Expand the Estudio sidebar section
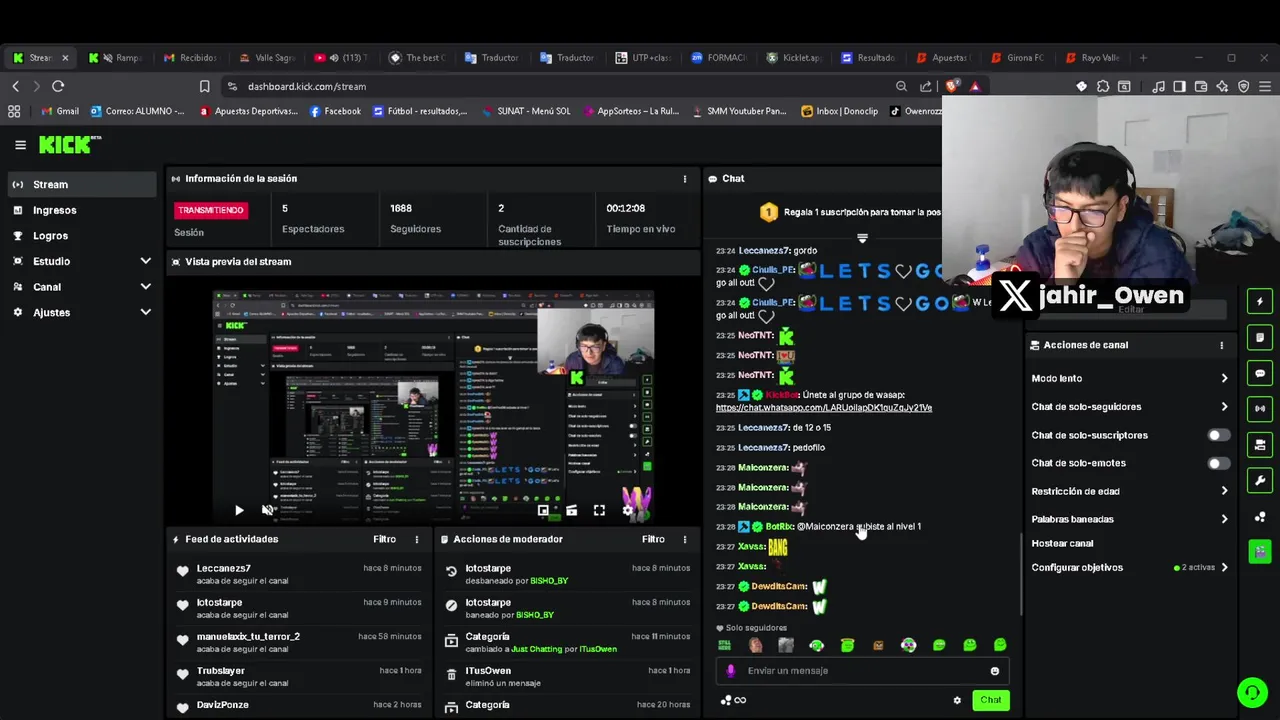 [81, 261]
